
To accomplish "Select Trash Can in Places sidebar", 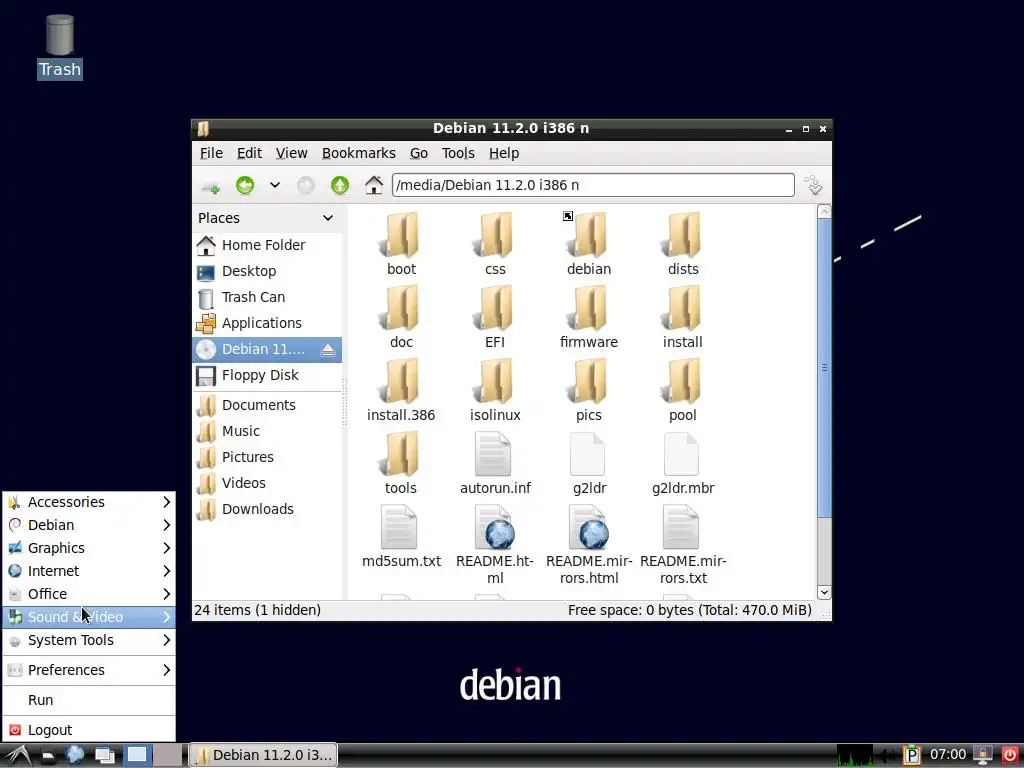I will coord(267,297).
